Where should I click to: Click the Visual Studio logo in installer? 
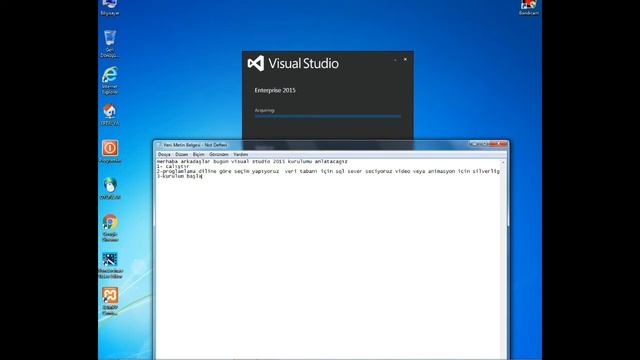click(256, 64)
